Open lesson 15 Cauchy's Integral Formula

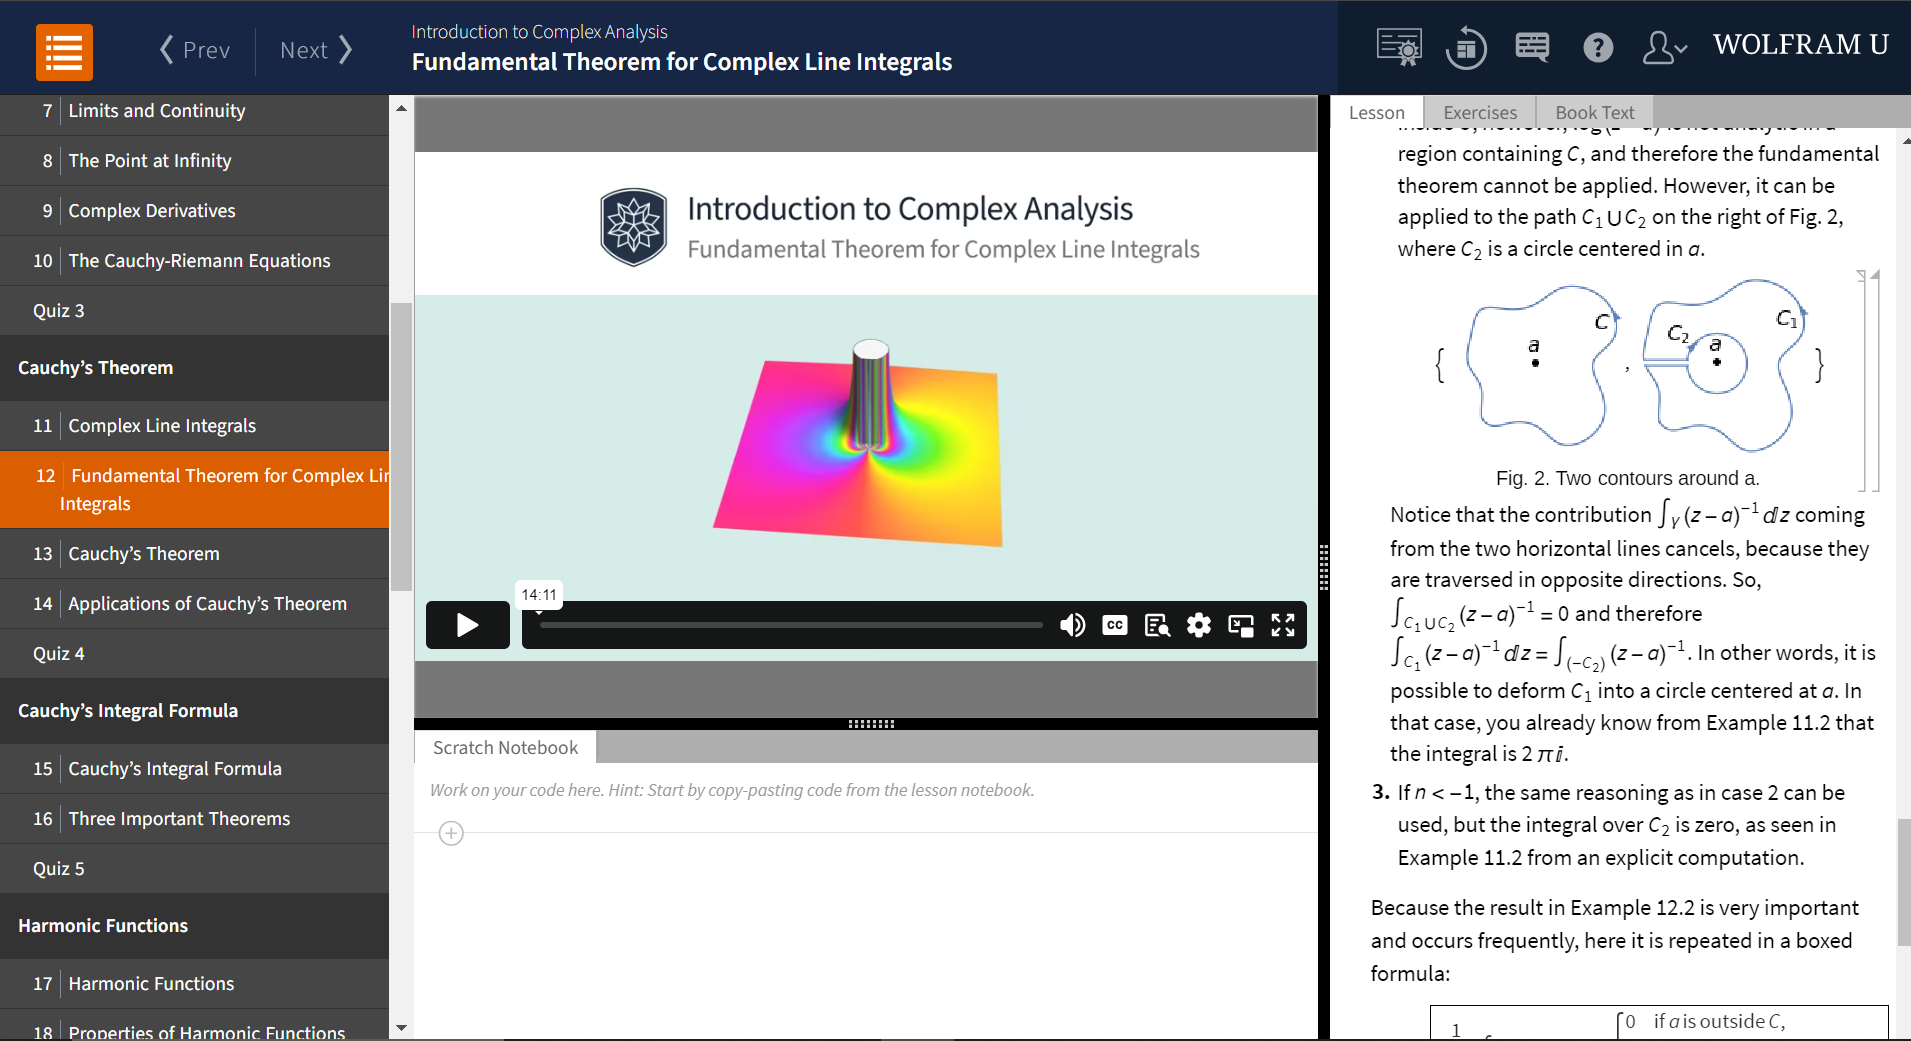click(x=194, y=769)
